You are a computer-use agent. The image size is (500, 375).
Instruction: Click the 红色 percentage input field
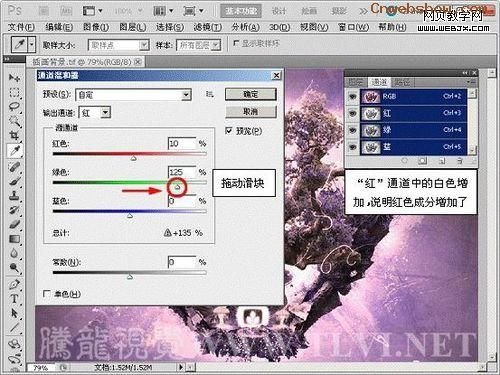coord(182,144)
